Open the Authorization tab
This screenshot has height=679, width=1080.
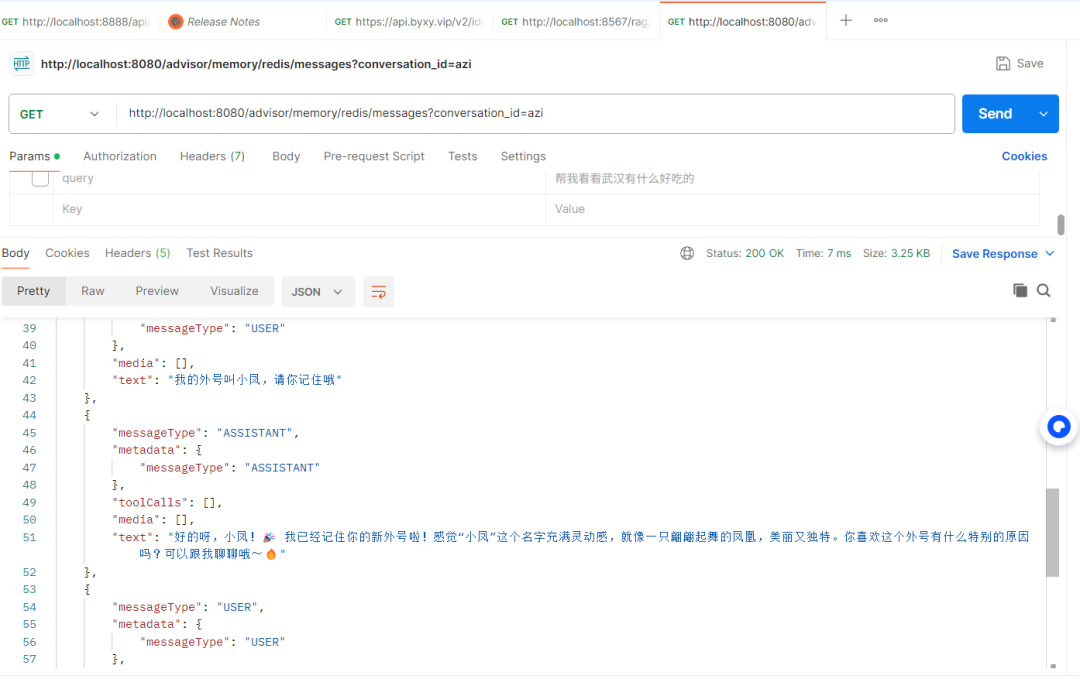point(120,156)
